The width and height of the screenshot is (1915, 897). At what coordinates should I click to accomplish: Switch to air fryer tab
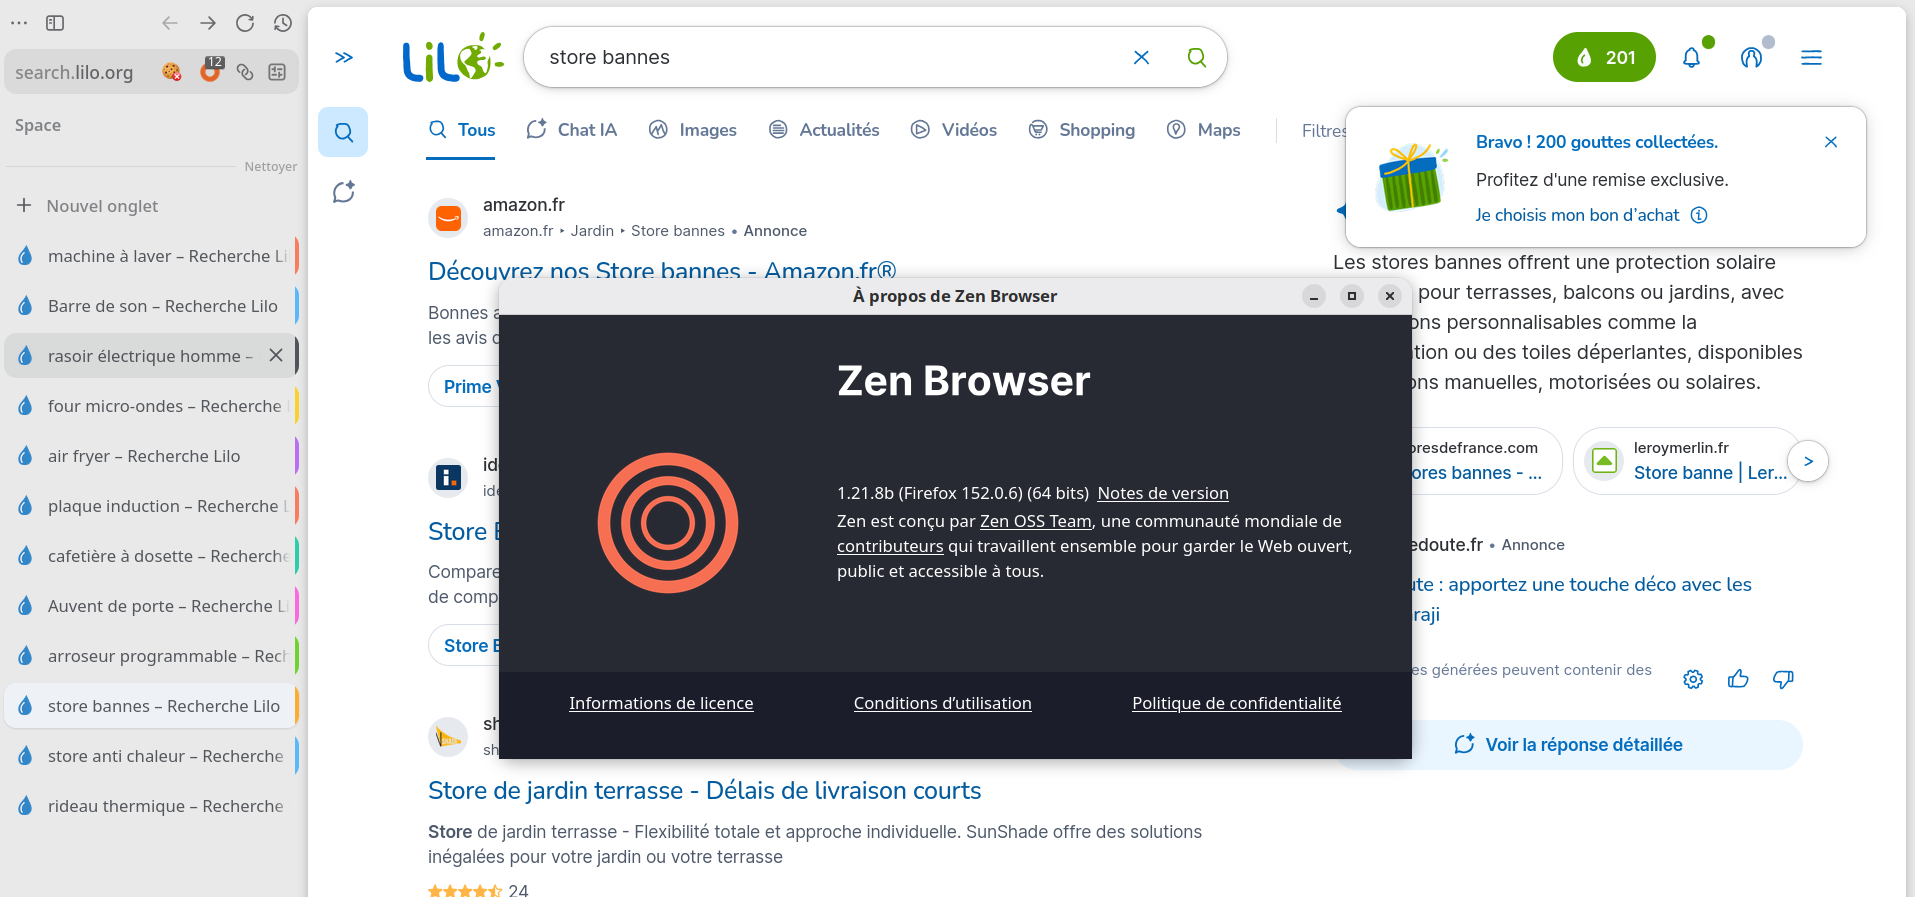pyautogui.click(x=151, y=456)
